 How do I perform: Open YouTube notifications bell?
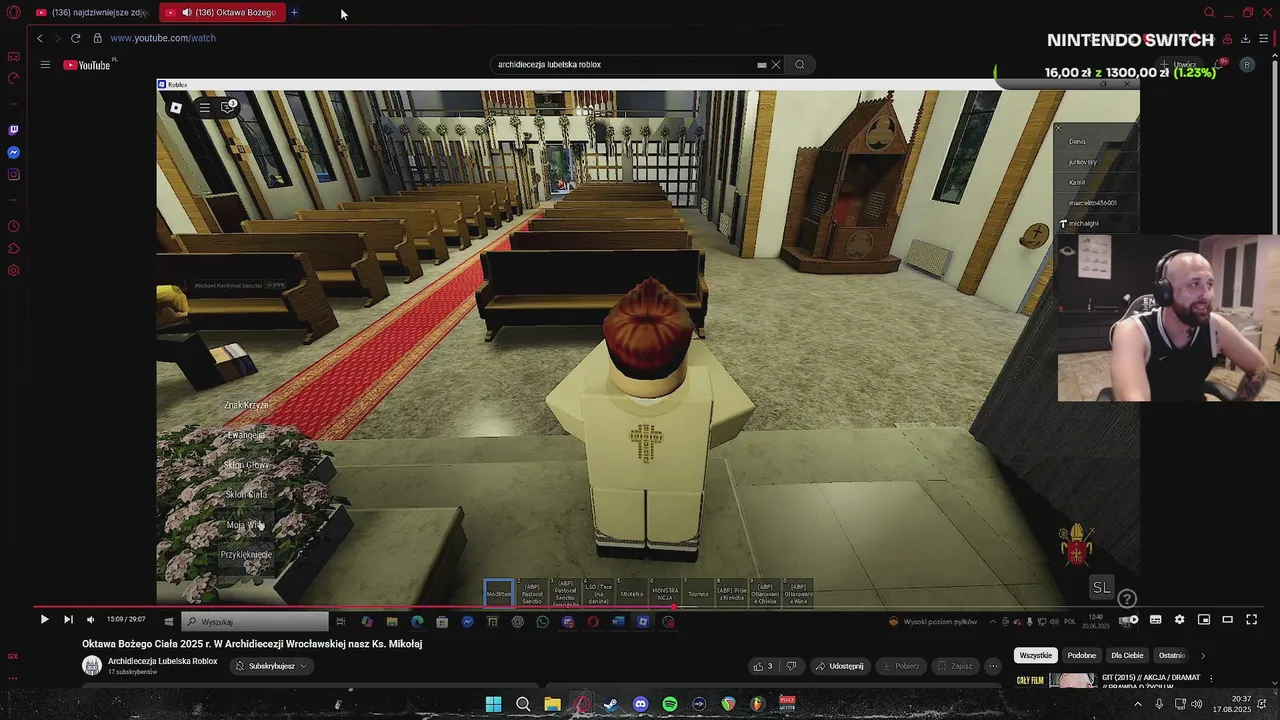click(1221, 65)
